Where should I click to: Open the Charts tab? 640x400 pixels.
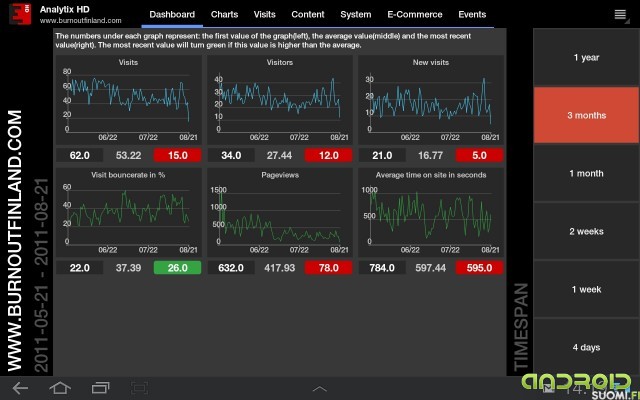pyautogui.click(x=224, y=15)
